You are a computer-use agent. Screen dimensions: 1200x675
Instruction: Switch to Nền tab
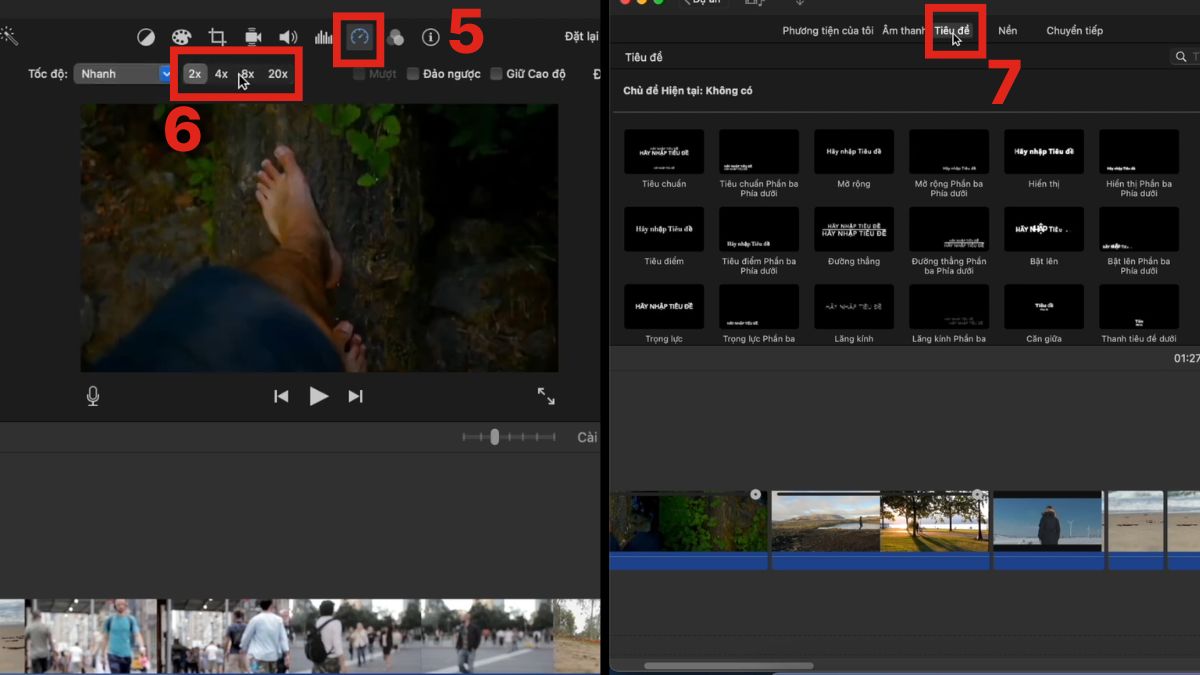pyautogui.click(x=1008, y=31)
